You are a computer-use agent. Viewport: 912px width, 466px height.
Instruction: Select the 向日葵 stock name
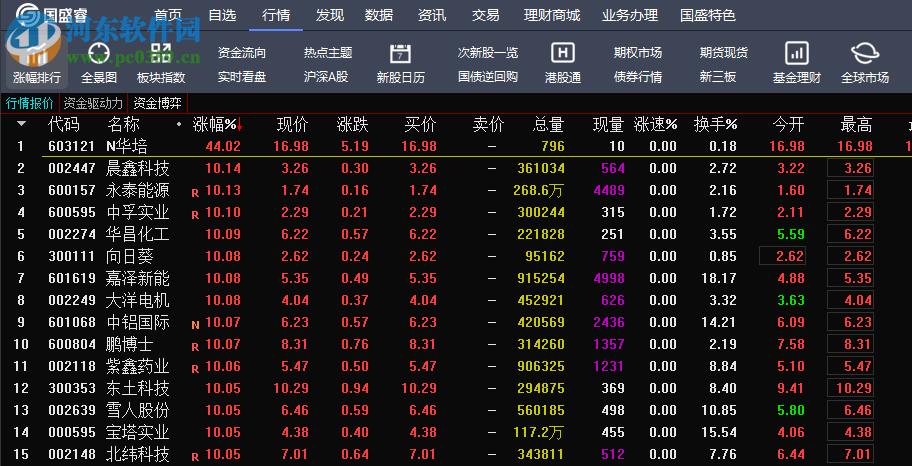click(130, 256)
